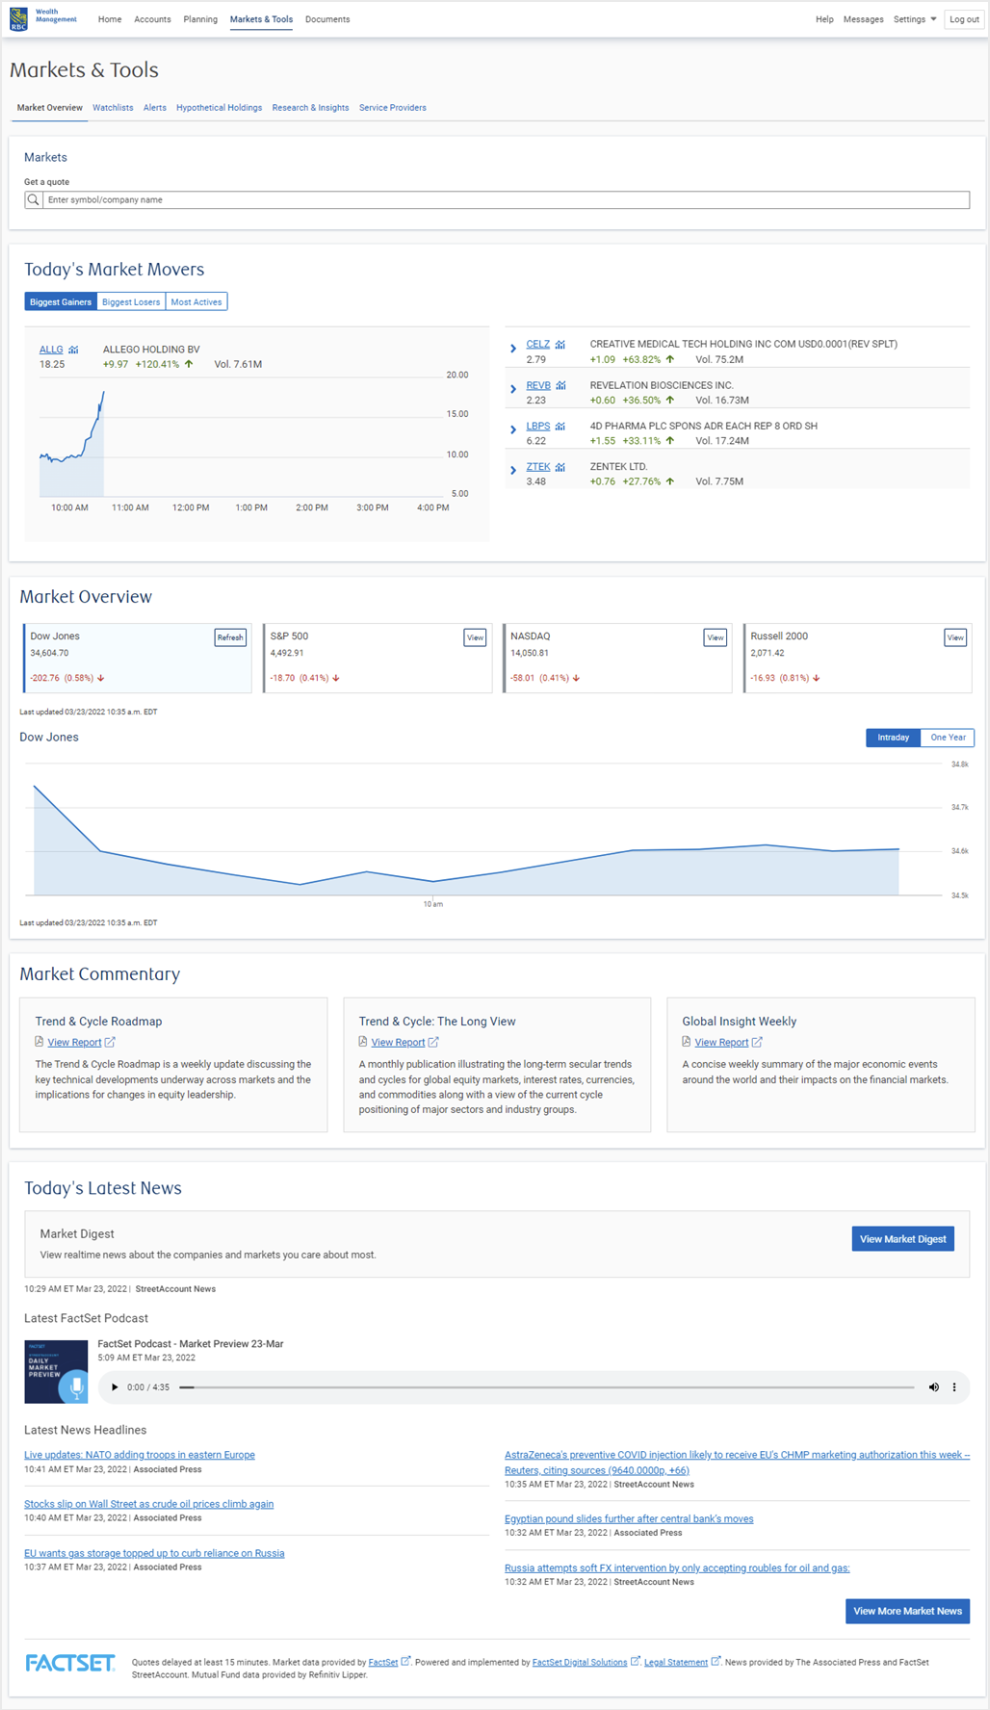The width and height of the screenshot is (990, 1710).
Task: Open the Settings dropdown menu
Action: click(915, 19)
